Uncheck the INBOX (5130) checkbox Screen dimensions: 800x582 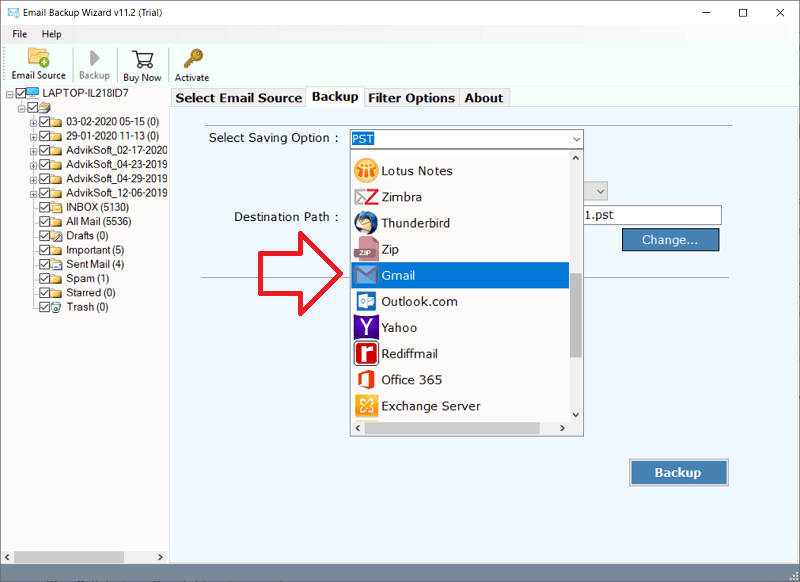pos(44,207)
